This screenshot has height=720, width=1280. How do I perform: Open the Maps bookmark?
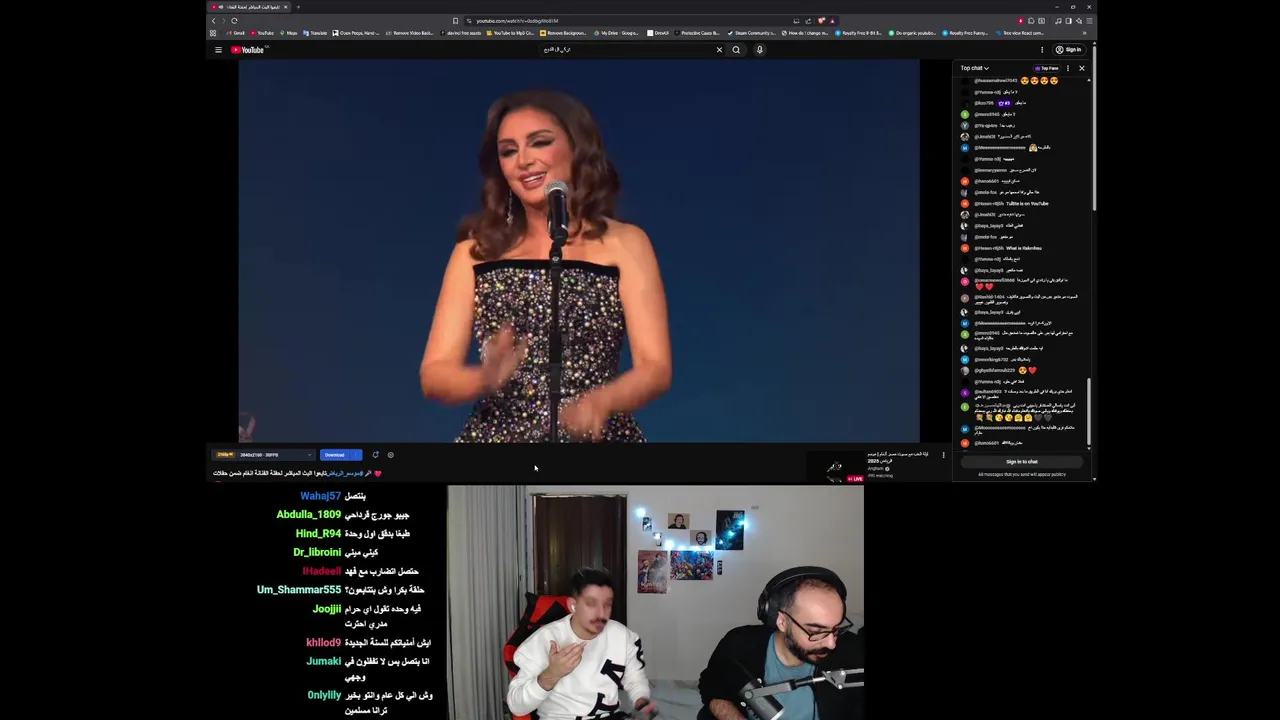tap(288, 33)
